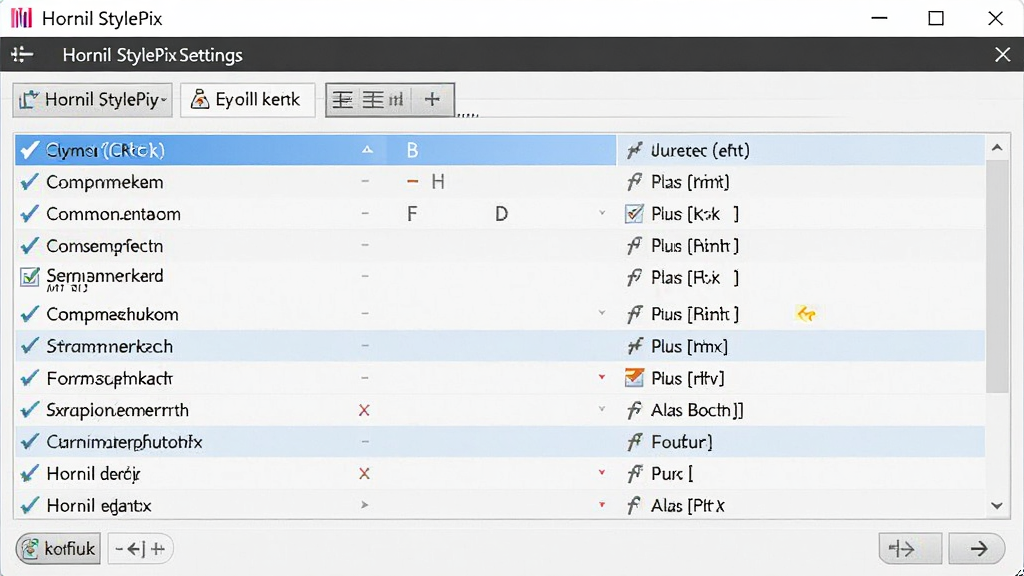Open the dropdown arrow on Common.entaom row
This screenshot has height=576, width=1024.
(601, 213)
